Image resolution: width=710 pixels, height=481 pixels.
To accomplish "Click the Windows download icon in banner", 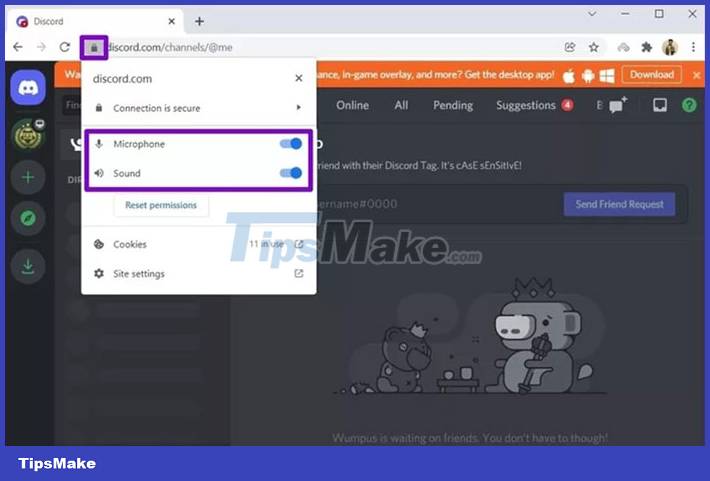I will point(607,76).
